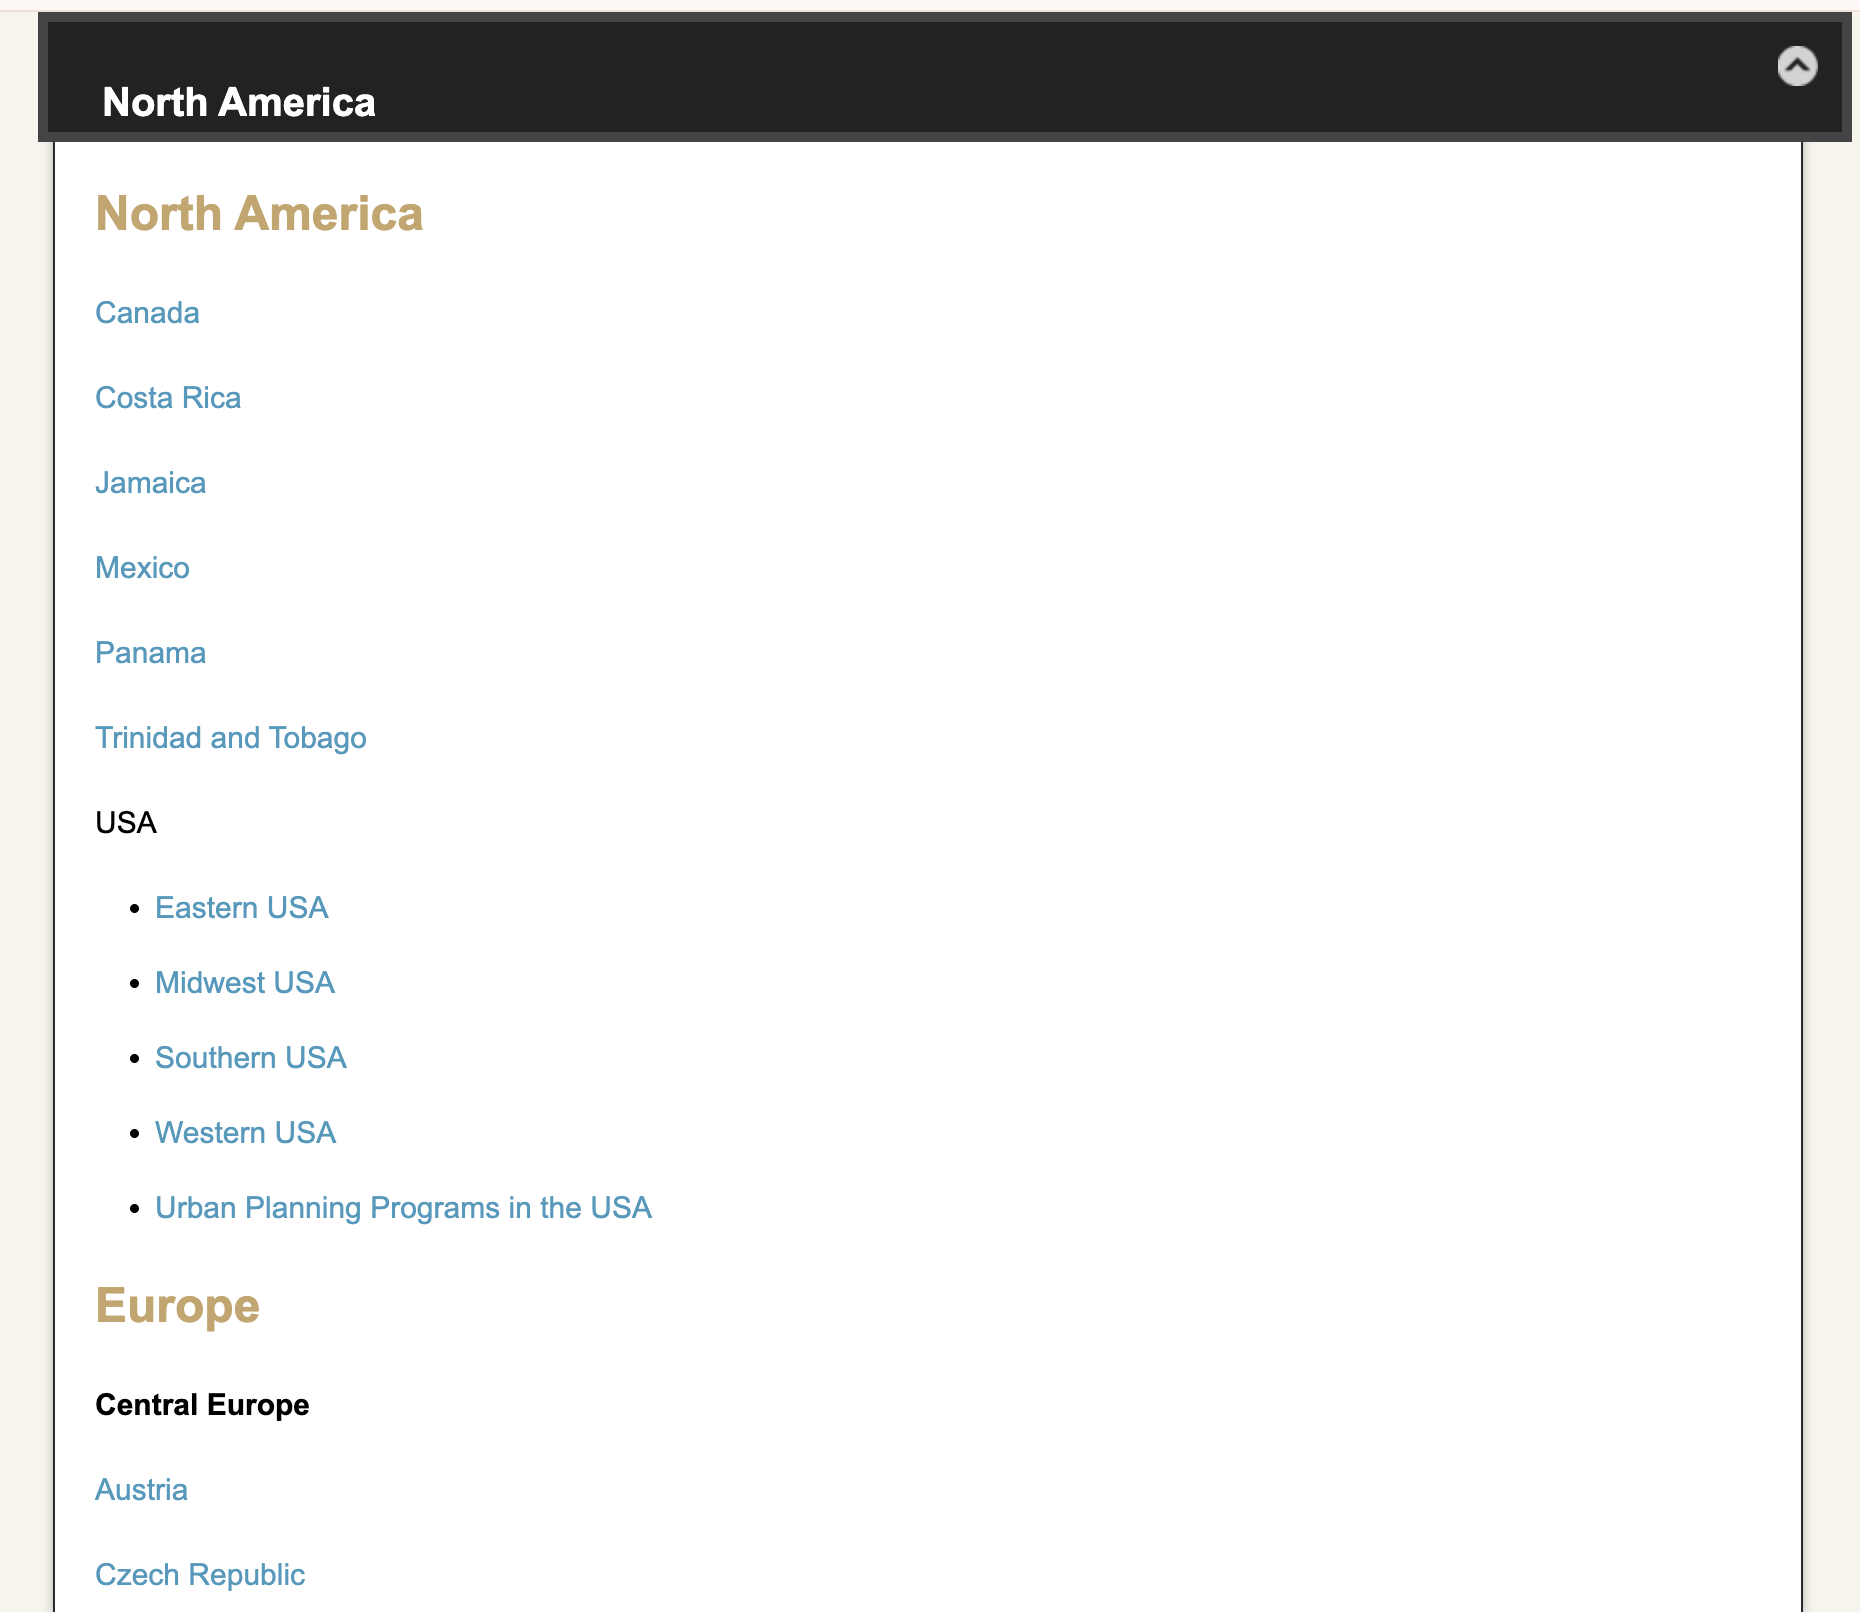Viewport: 1860px width, 1612px height.
Task: Select the Jamaica link
Action: coord(150,482)
